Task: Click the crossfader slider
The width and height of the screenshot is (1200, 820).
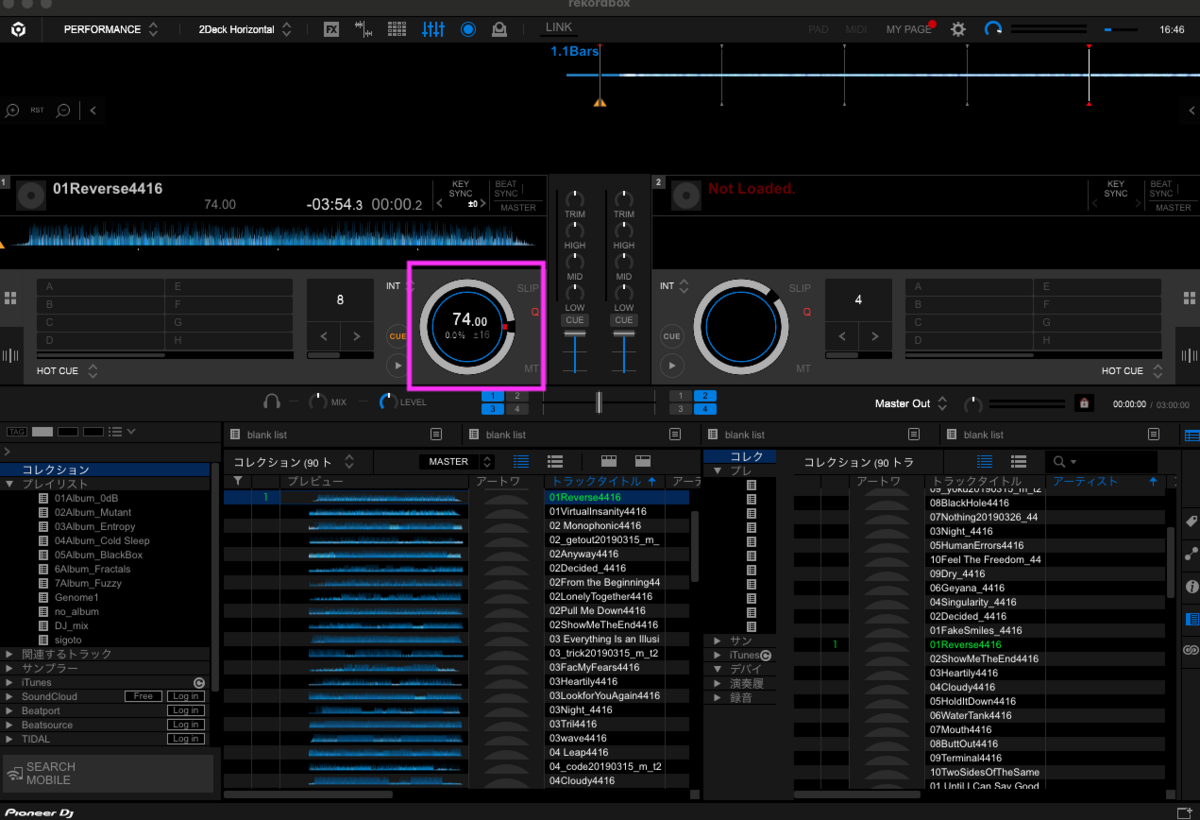Action: (598, 402)
